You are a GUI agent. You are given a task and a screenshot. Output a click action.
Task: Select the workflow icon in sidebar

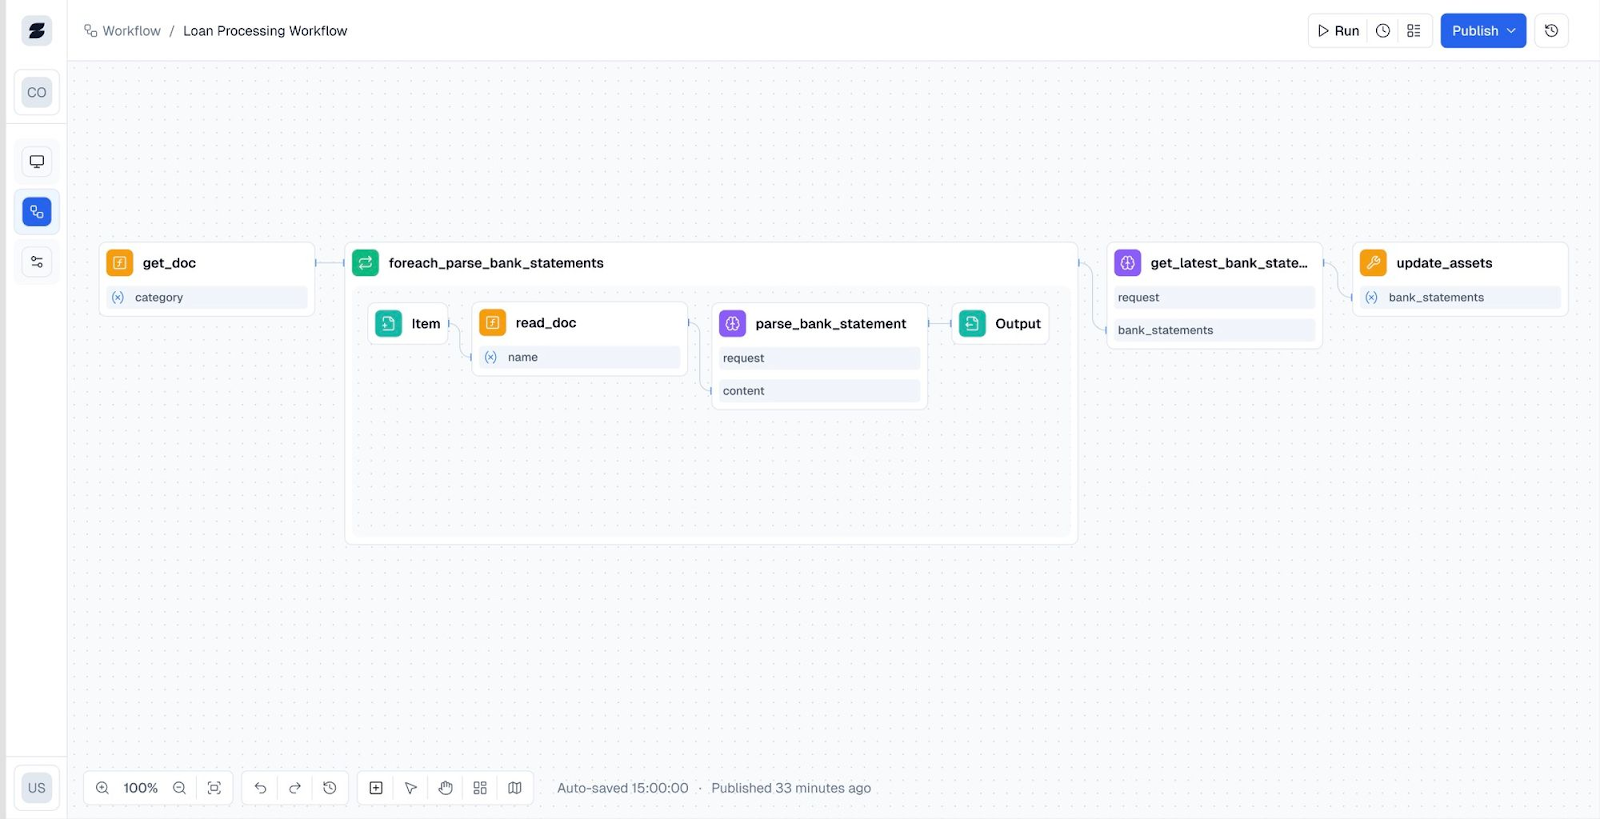pos(37,212)
